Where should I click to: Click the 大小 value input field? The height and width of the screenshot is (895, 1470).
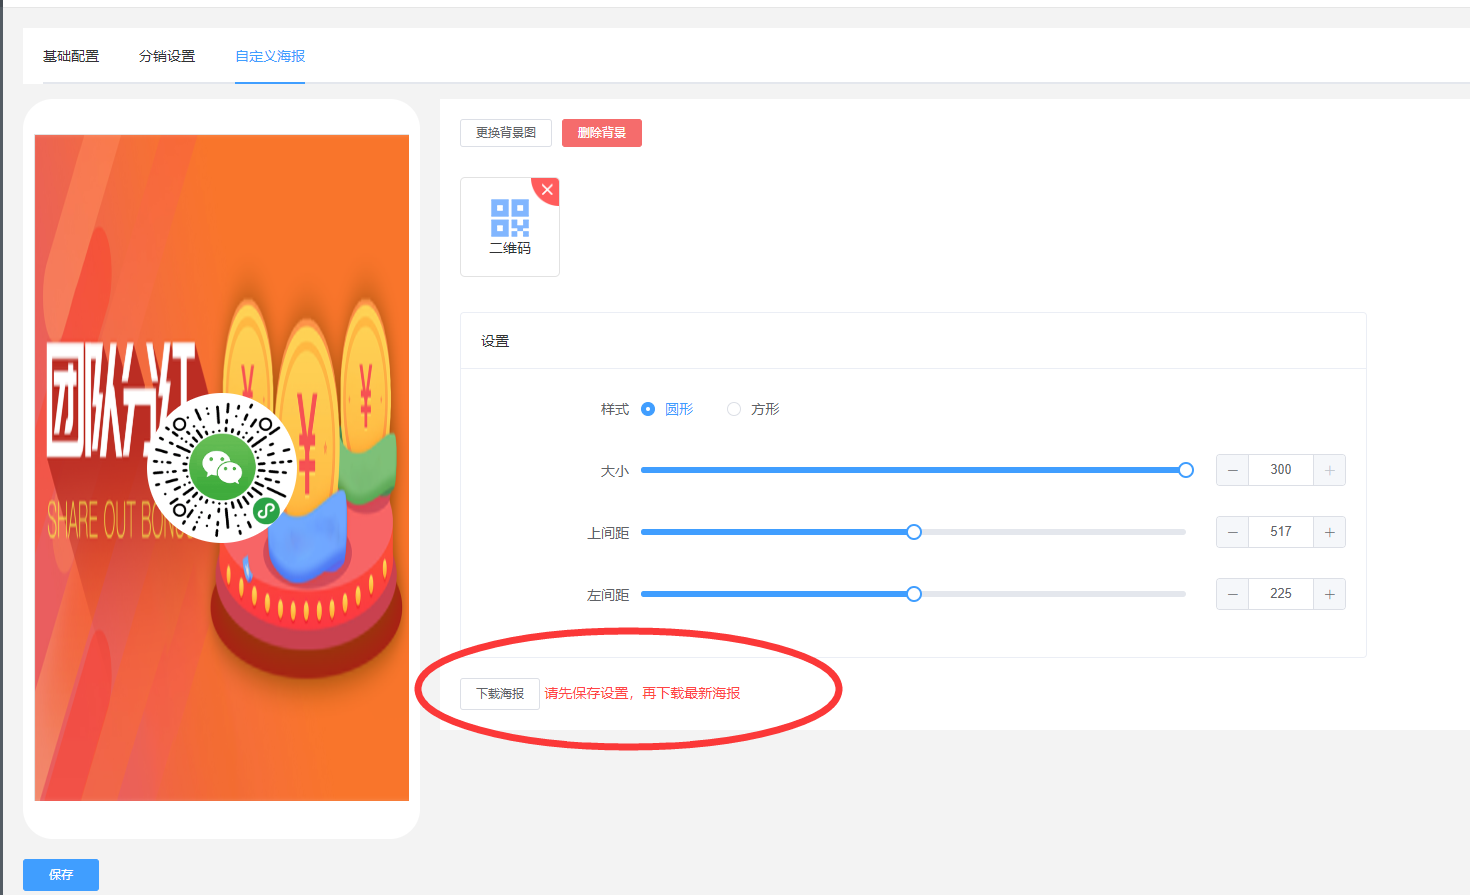coord(1281,470)
